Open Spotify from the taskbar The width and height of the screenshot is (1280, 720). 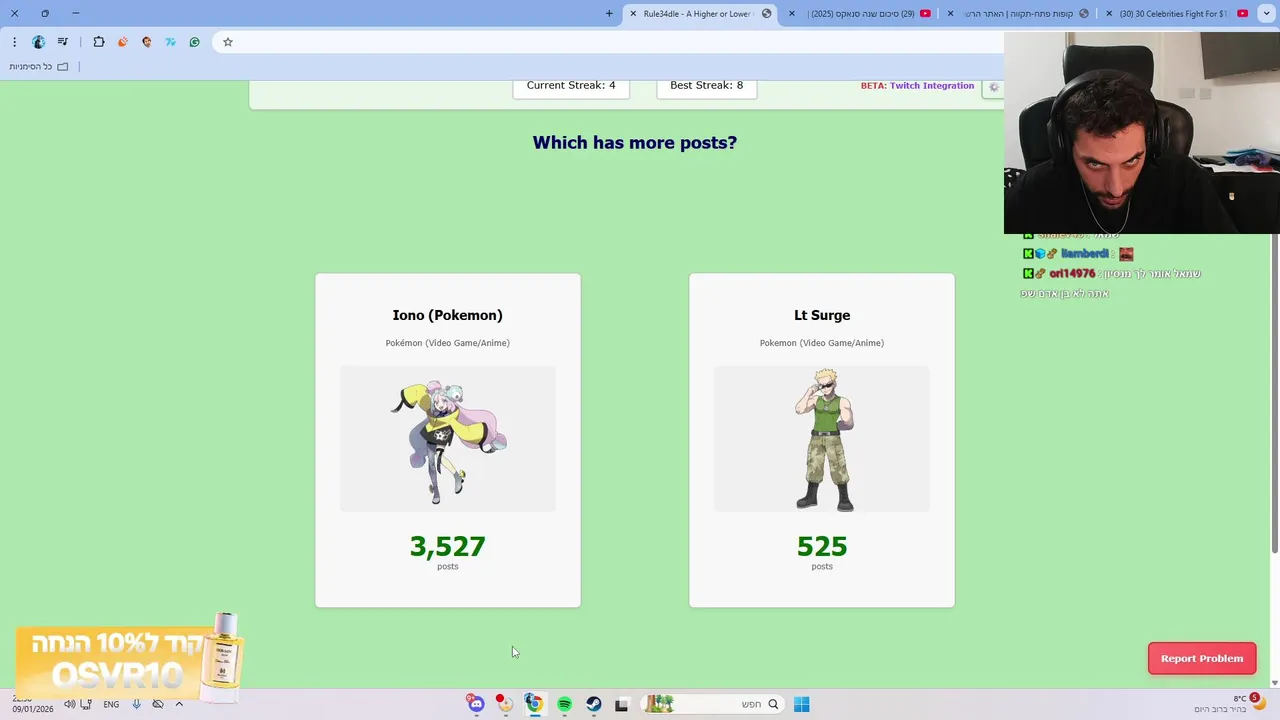[x=564, y=704]
